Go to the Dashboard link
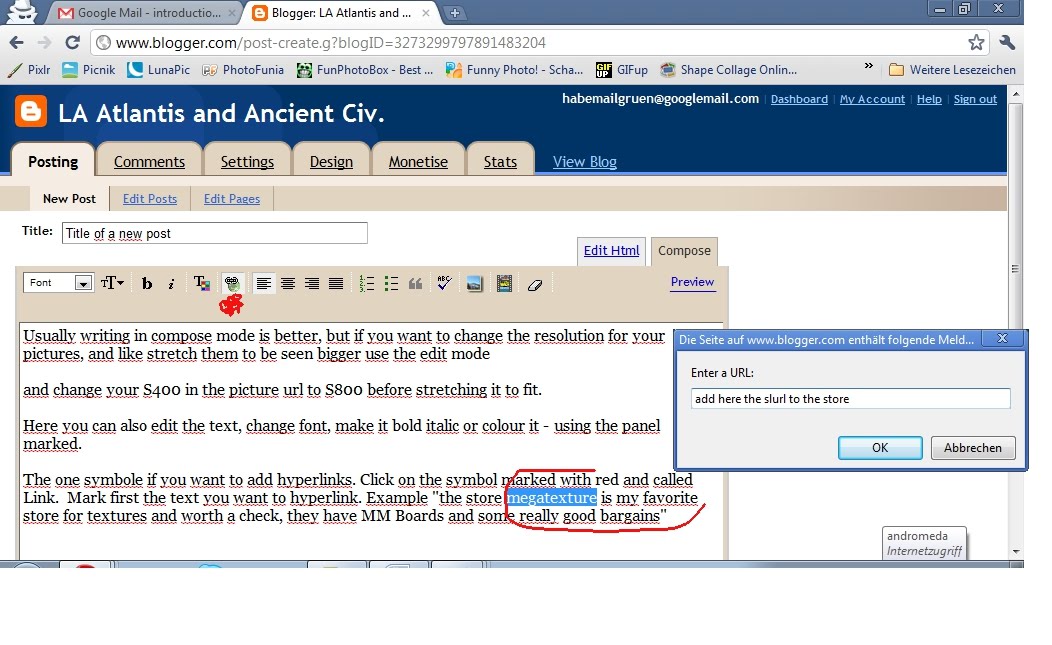The height and width of the screenshot is (645, 1052). pos(799,99)
